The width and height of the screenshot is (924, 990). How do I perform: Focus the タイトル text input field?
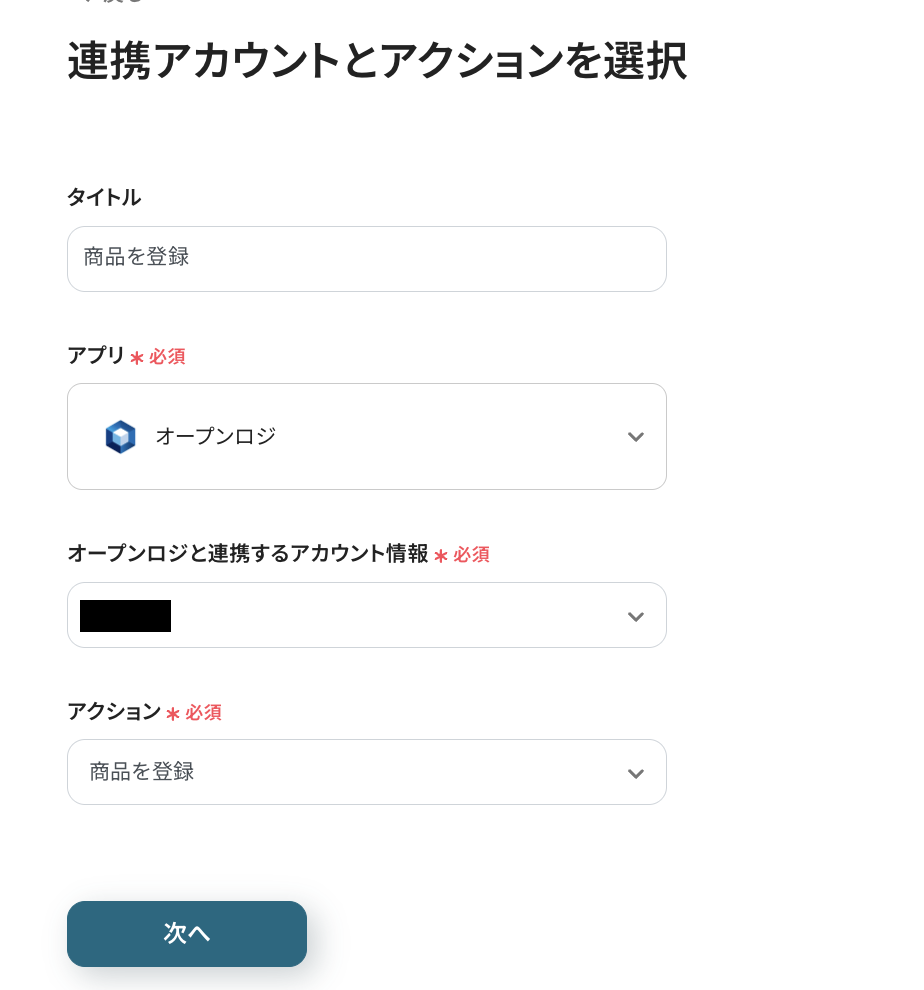pos(366,259)
